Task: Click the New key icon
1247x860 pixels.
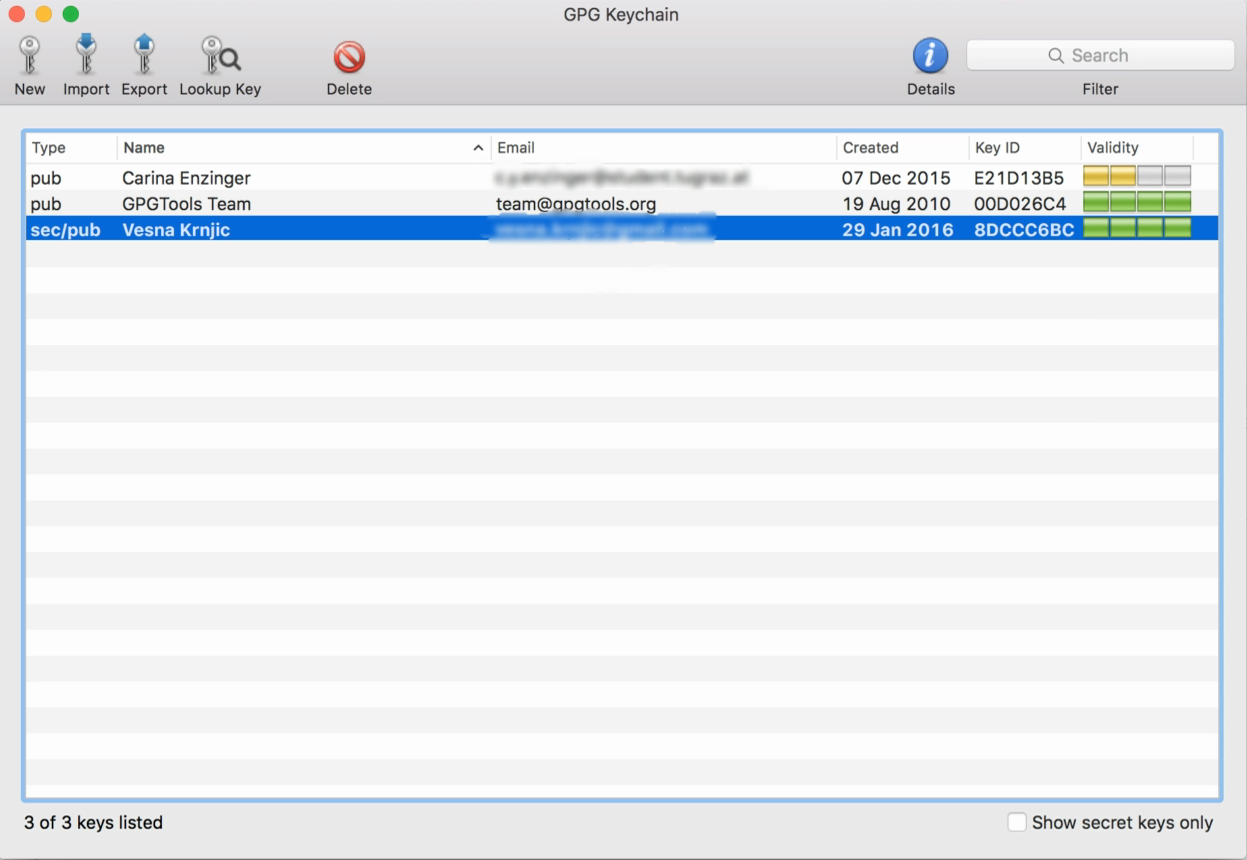Action: 29,56
